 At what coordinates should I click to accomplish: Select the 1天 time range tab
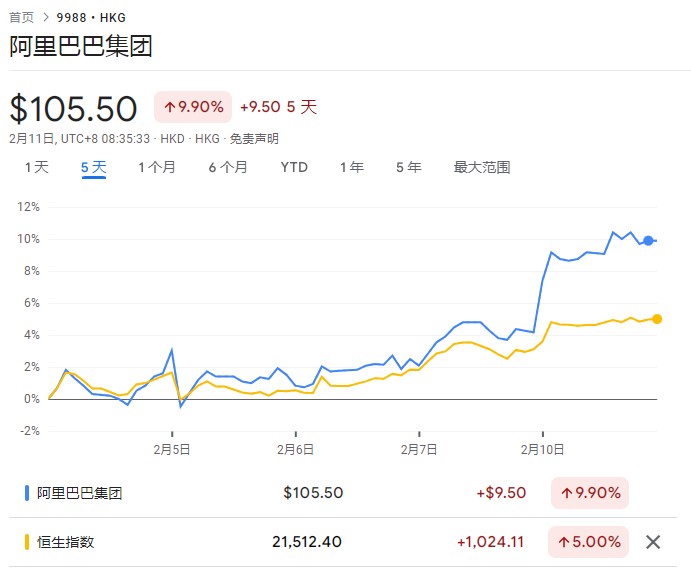[x=37, y=168]
